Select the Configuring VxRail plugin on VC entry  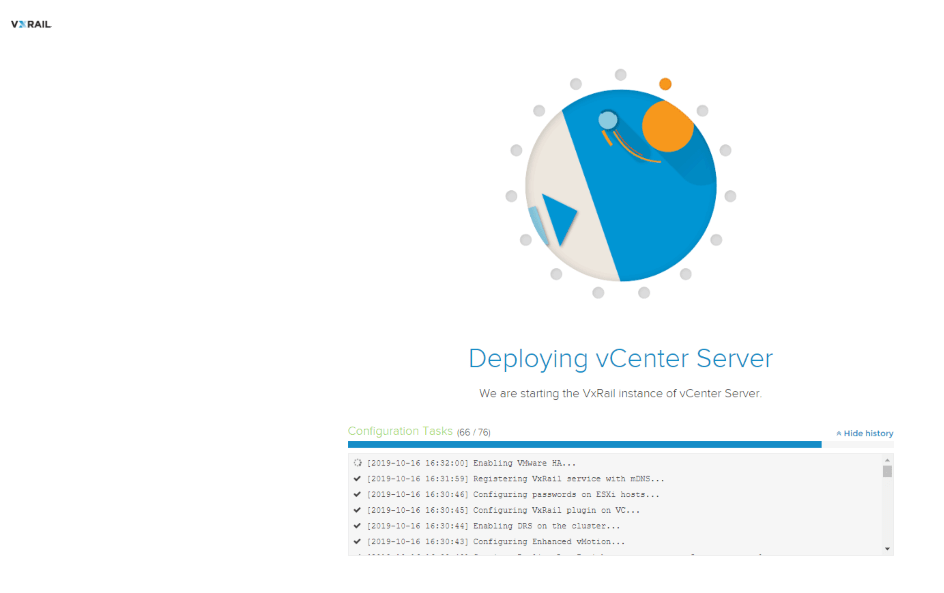[556, 510]
